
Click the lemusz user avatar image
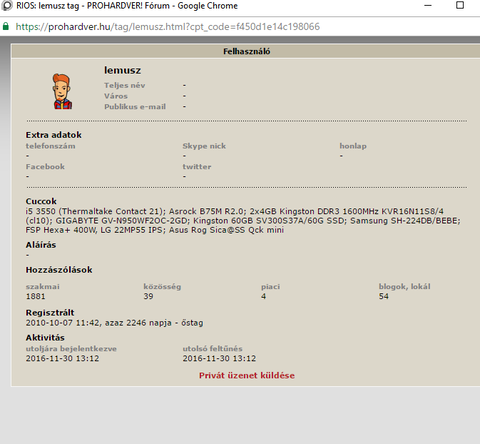(62, 92)
